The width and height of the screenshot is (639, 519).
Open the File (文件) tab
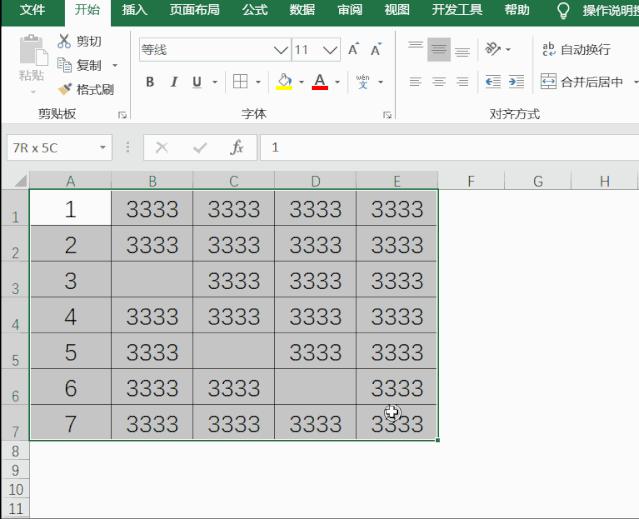click(32, 10)
